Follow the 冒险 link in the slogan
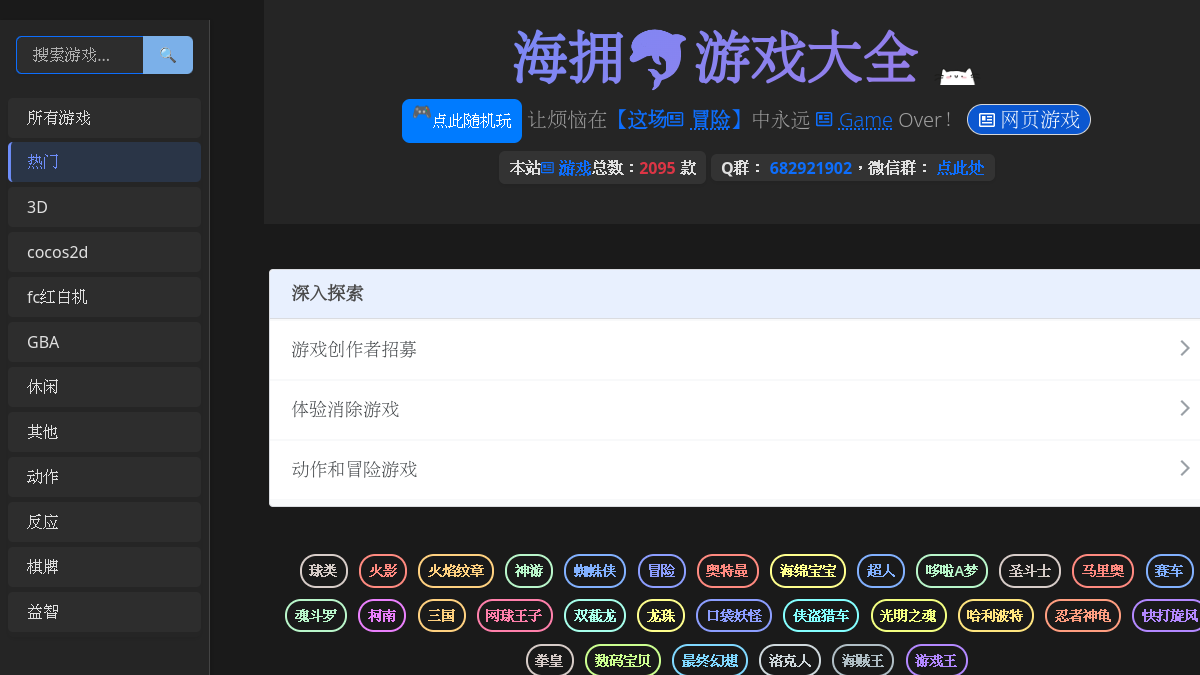Image resolution: width=1200 pixels, height=675 pixels. click(x=711, y=120)
